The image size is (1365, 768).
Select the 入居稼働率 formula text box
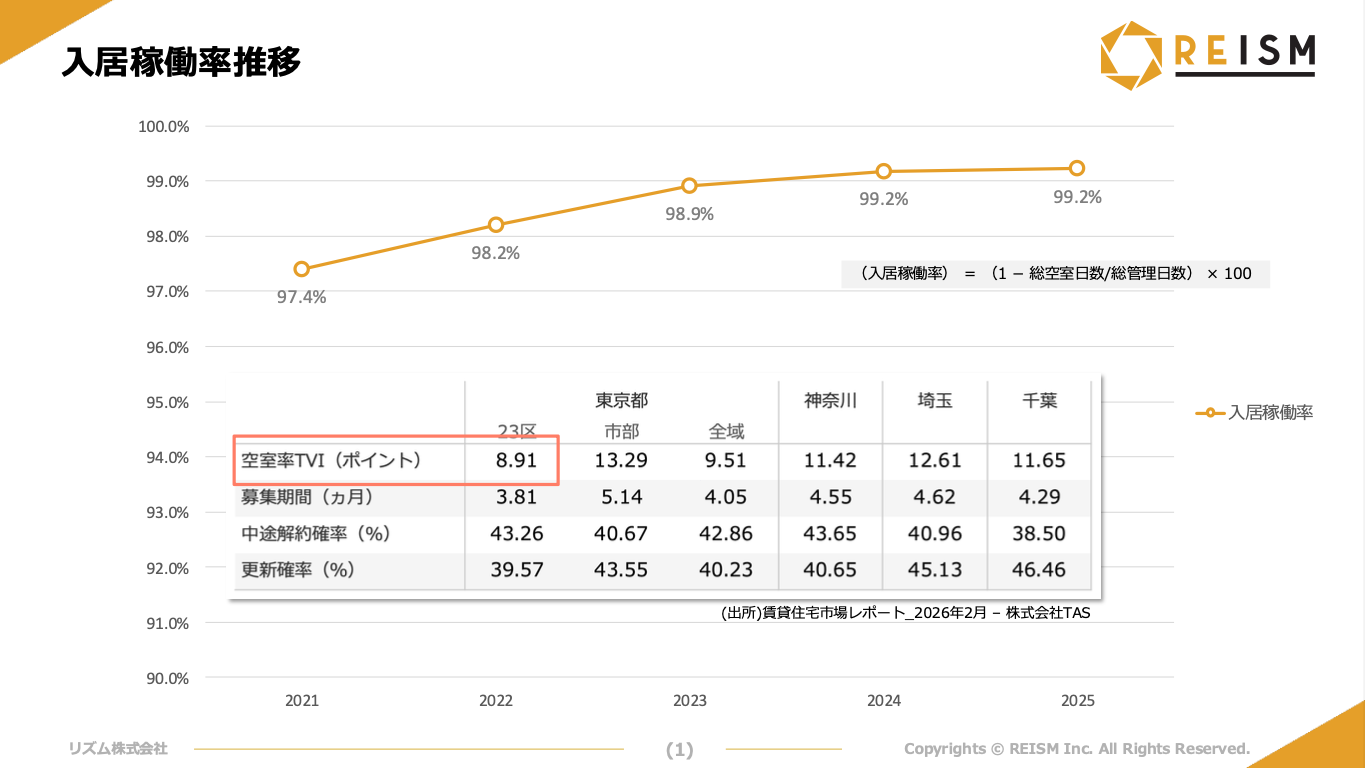pyautogui.click(x=1055, y=273)
